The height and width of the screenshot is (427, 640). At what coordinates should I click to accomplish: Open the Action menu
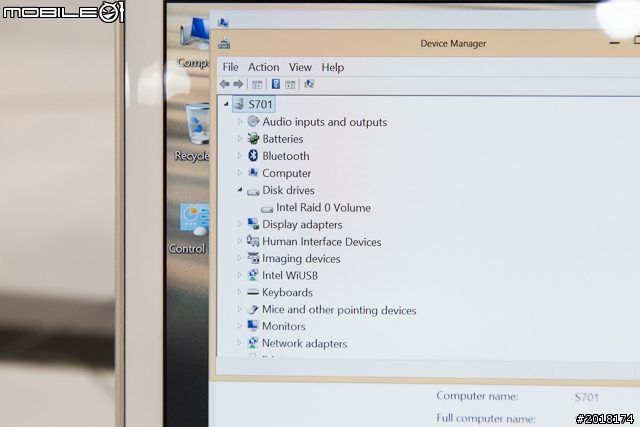(264, 67)
